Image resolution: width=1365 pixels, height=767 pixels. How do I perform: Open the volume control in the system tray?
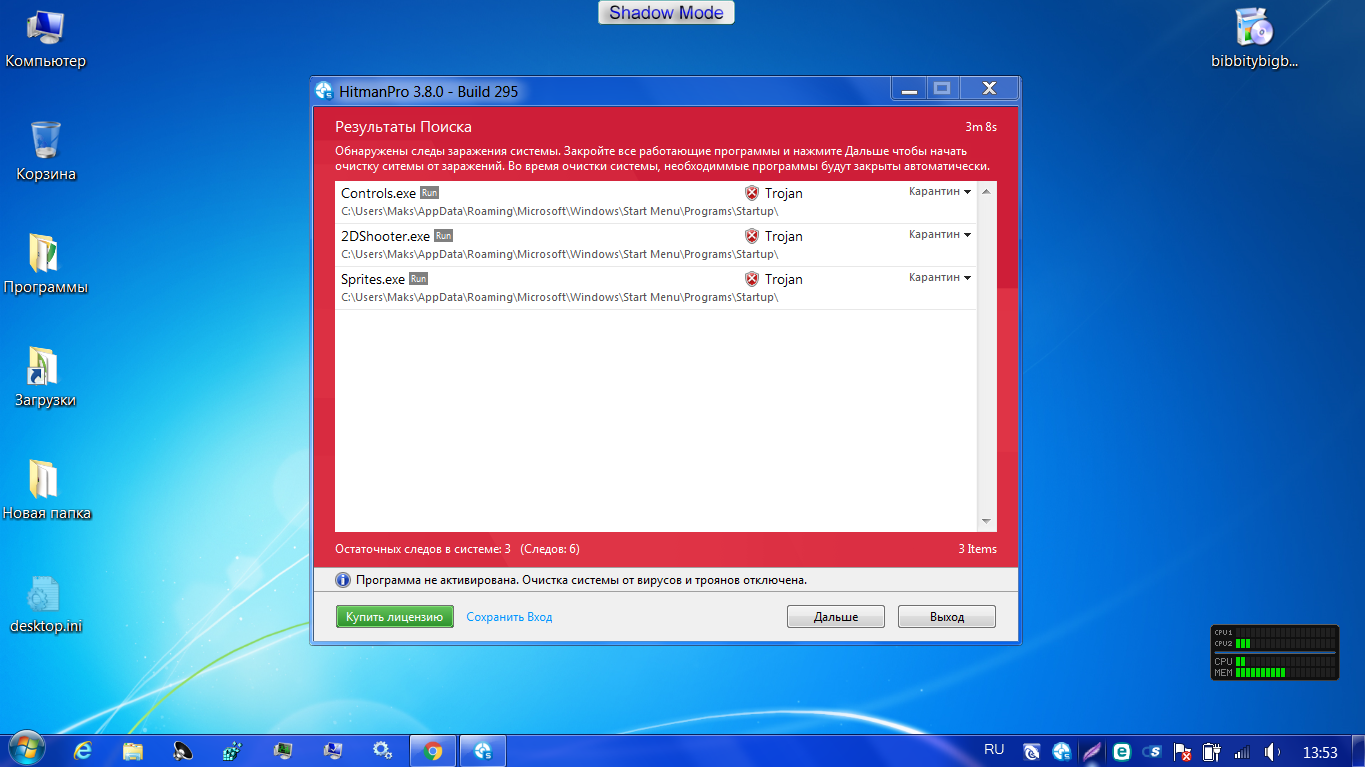1272,751
